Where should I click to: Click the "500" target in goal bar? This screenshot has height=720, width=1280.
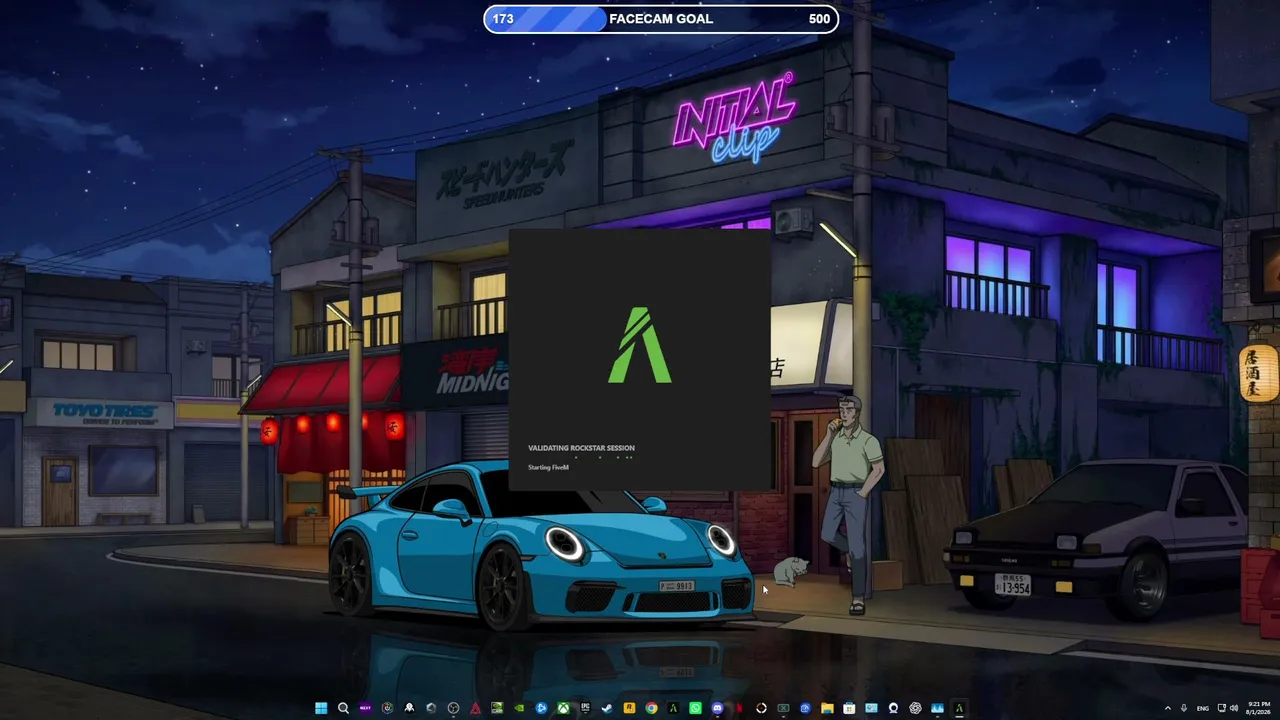point(819,19)
